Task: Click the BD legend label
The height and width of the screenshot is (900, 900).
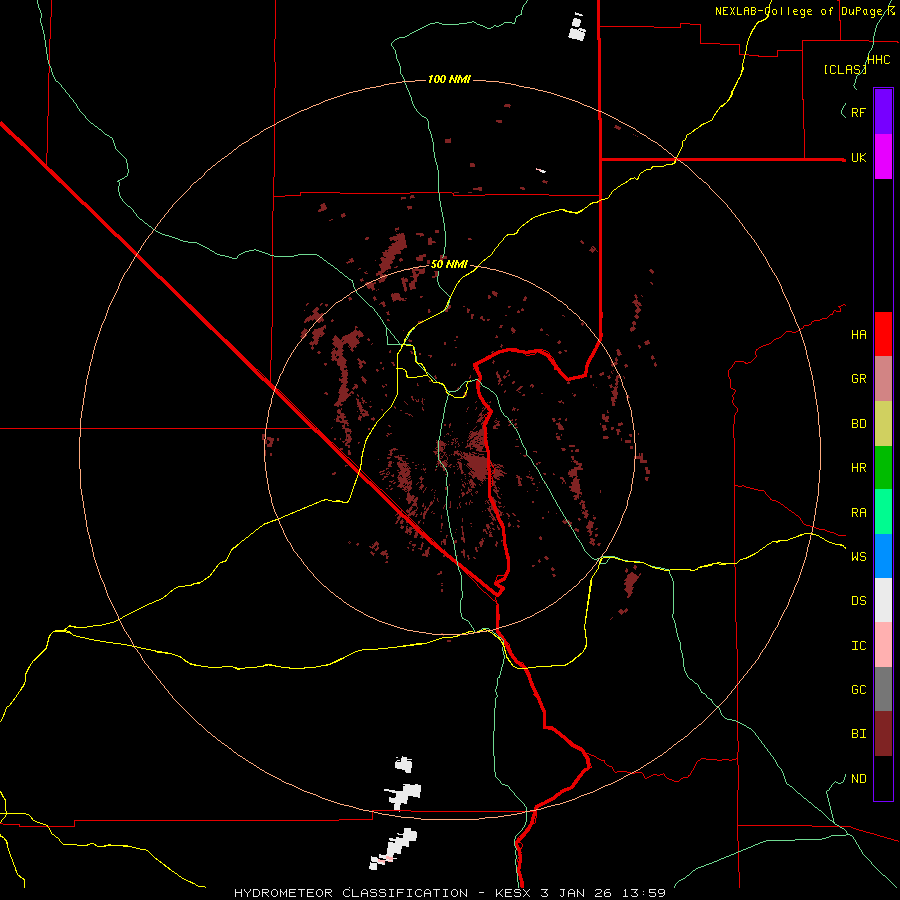Action: pyautogui.click(x=858, y=423)
